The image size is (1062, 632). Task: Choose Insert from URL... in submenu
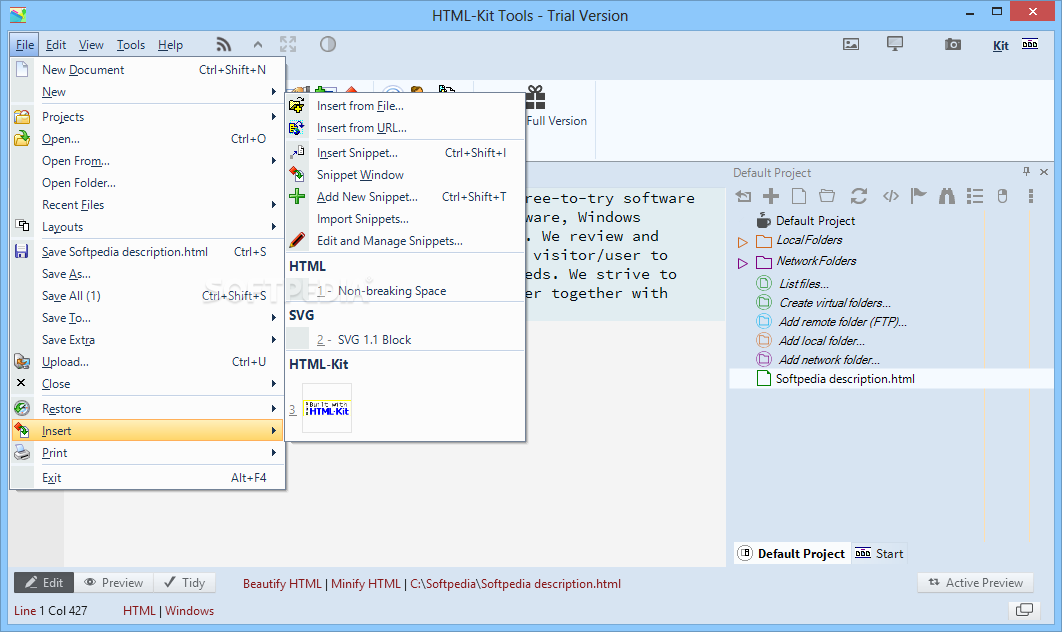tap(405, 127)
